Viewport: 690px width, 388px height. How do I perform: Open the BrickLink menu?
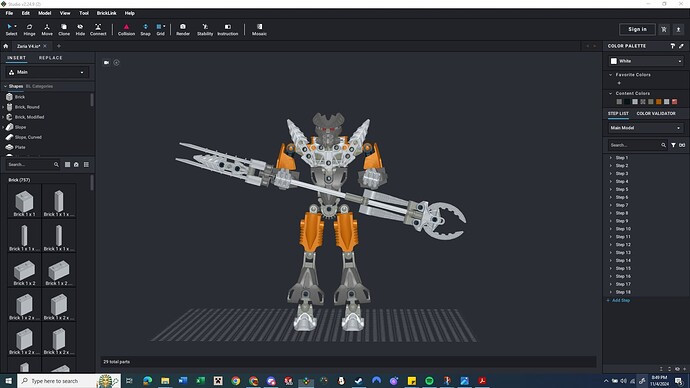coord(106,13)
